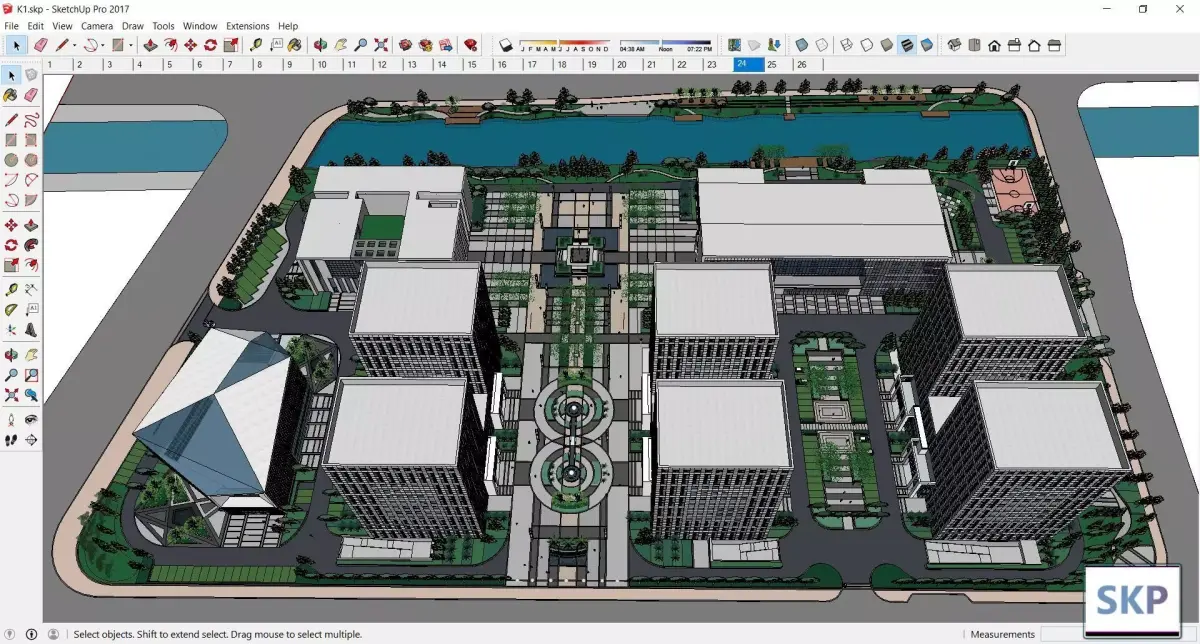This screenshot has height=644, width=1200.
Task: Open the Edit menu
Action: click(x=35, y=26)
